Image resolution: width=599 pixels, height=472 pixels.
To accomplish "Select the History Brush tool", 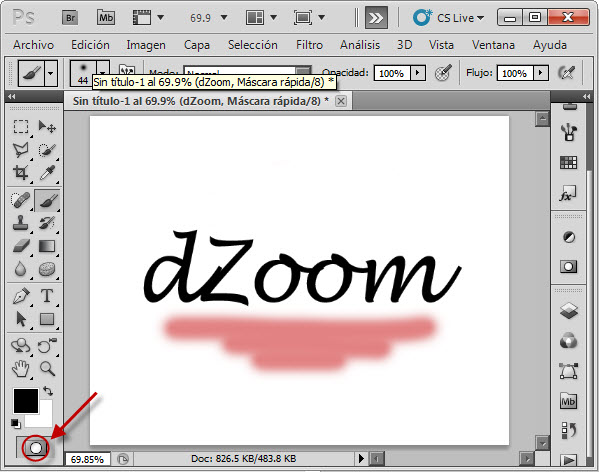I will (x=47, y=223).
